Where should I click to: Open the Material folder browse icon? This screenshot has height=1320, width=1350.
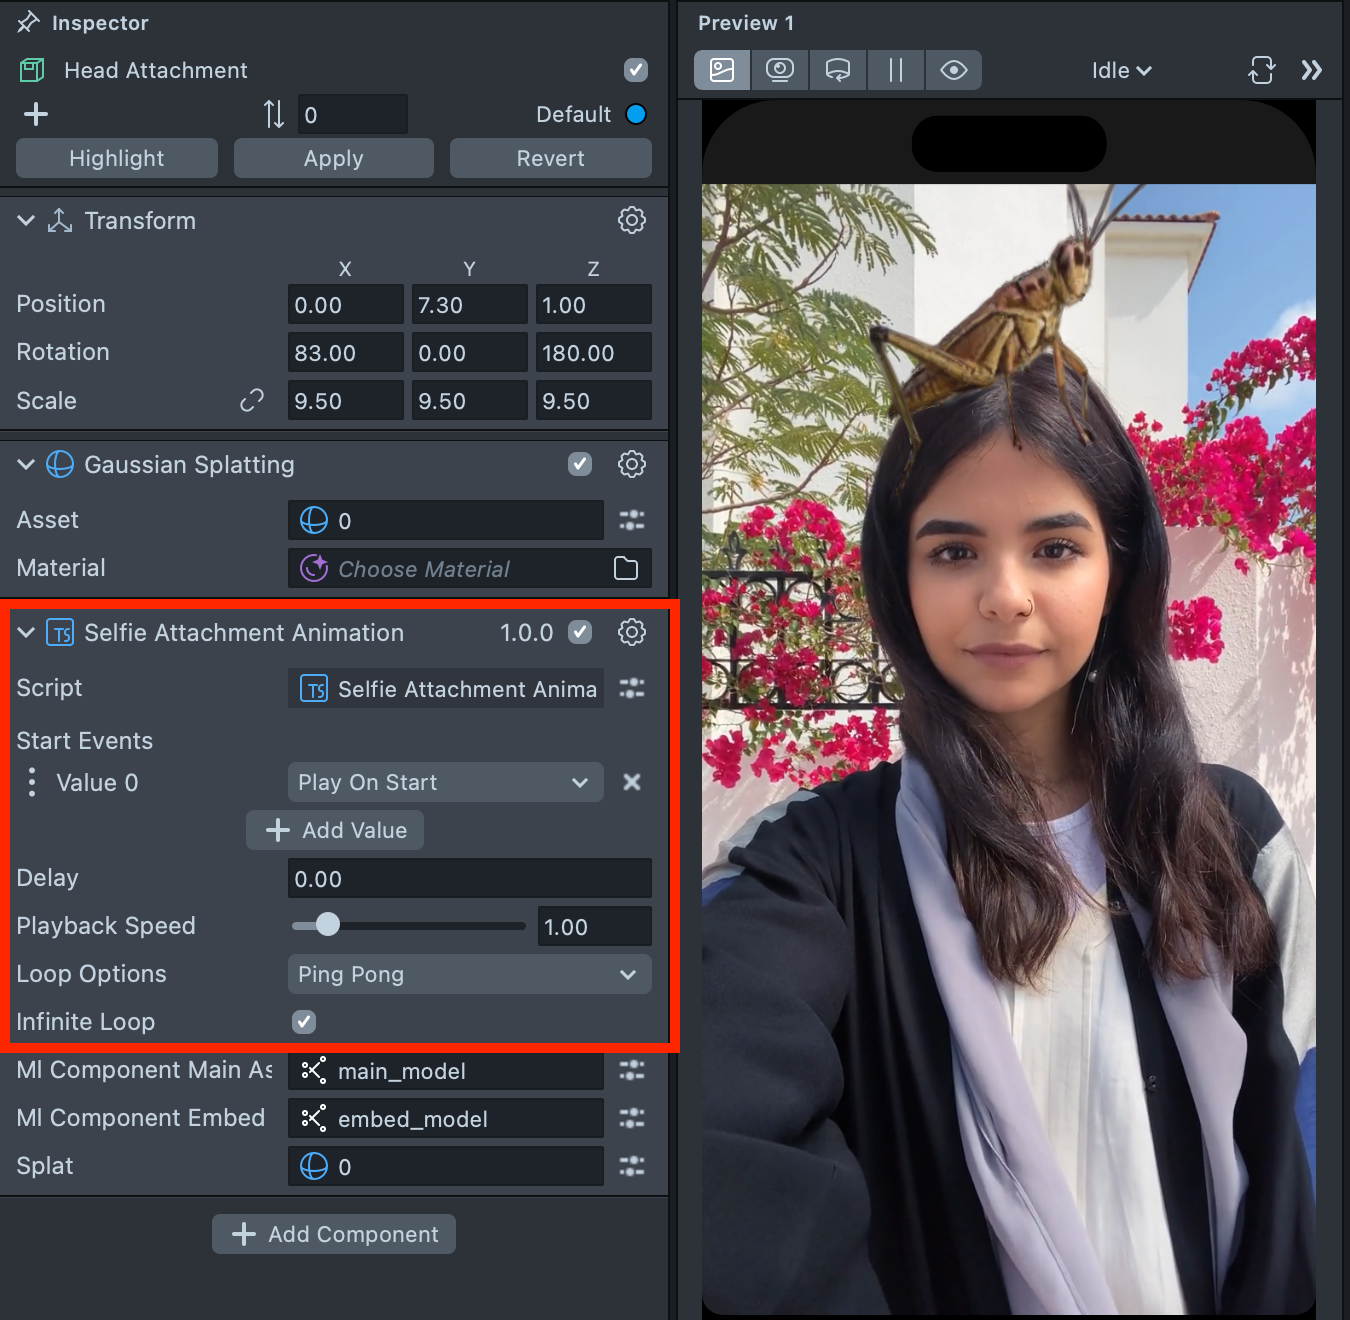(626, 568)
